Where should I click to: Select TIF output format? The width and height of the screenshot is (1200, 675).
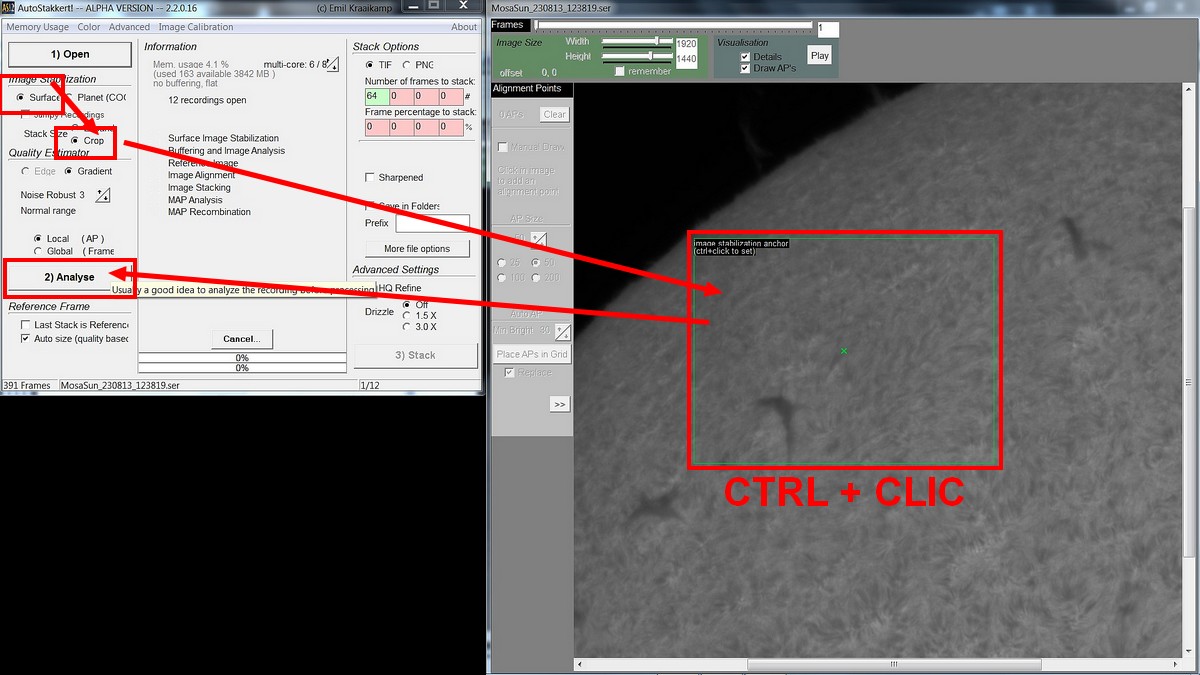370,65
